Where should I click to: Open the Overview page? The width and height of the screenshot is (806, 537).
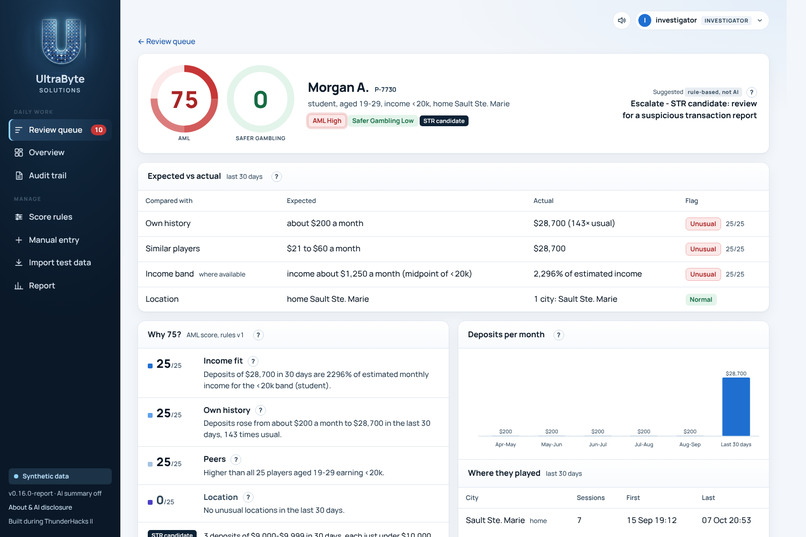coord(60,153)
